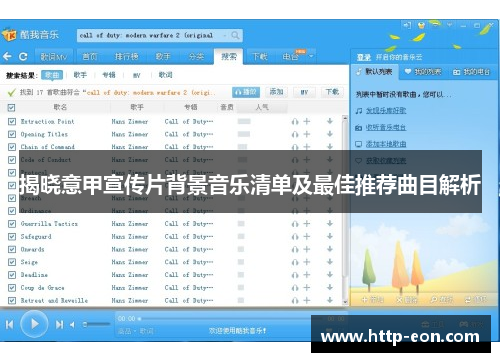Play Extraction Point with its headphone icon
The height and width of the screenshot is (362, 500).
tap(295, 122)
